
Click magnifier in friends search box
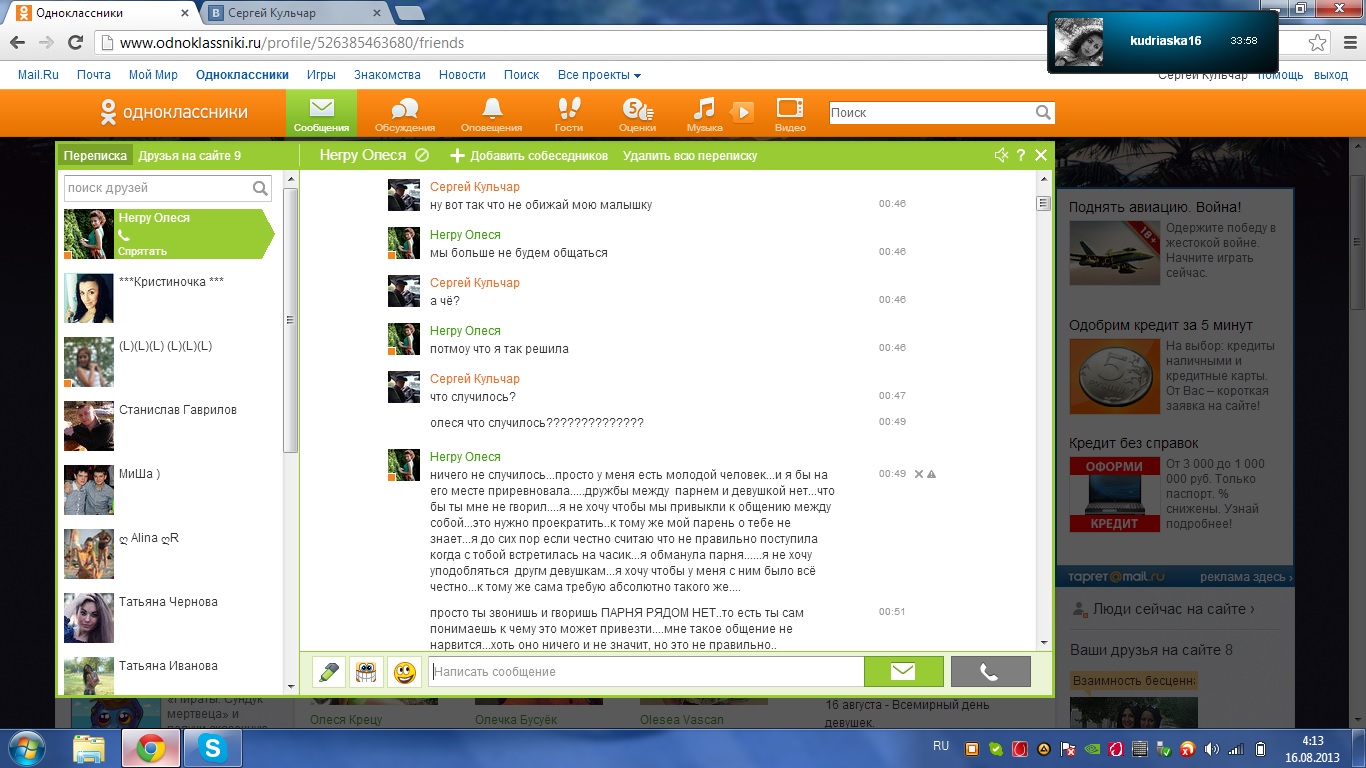(260, 188)
